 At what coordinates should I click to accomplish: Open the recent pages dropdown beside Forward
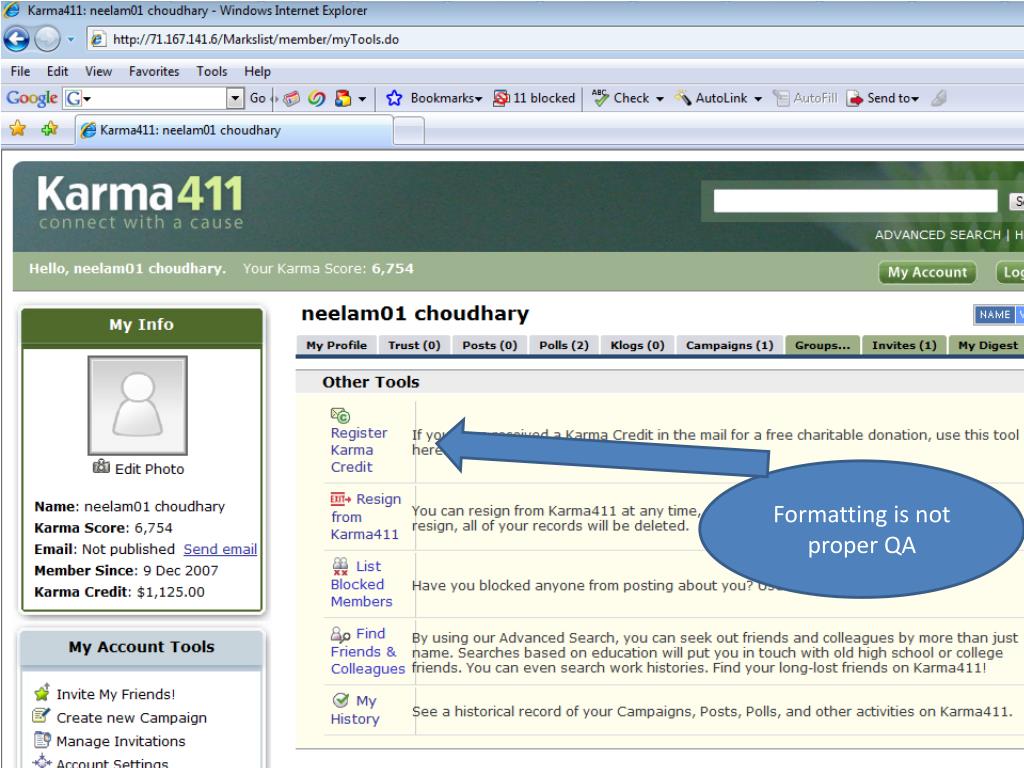tap(71, 40)
